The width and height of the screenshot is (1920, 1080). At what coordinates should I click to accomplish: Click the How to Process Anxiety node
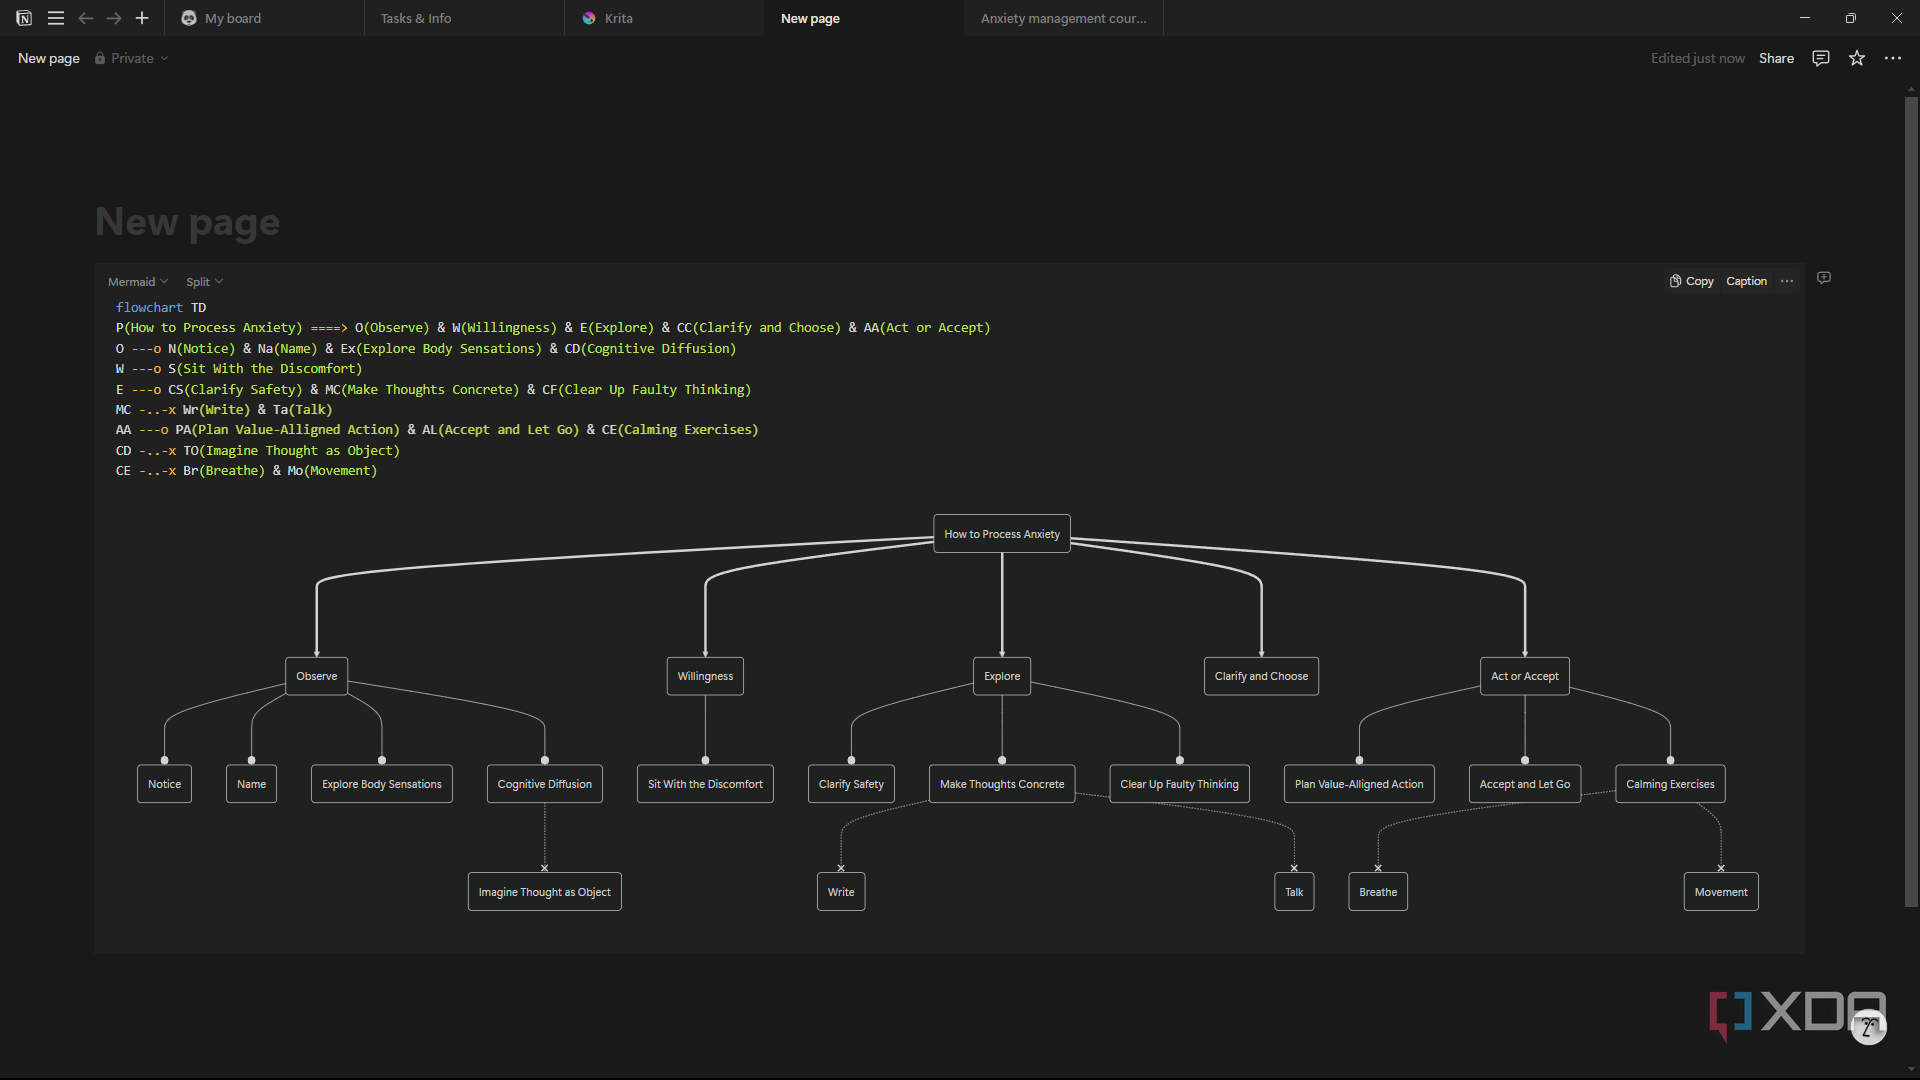[1002, 534]
